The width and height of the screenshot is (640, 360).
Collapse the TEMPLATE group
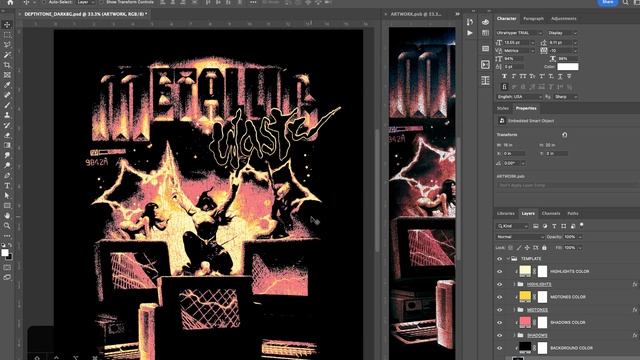(x=508, y=259)
